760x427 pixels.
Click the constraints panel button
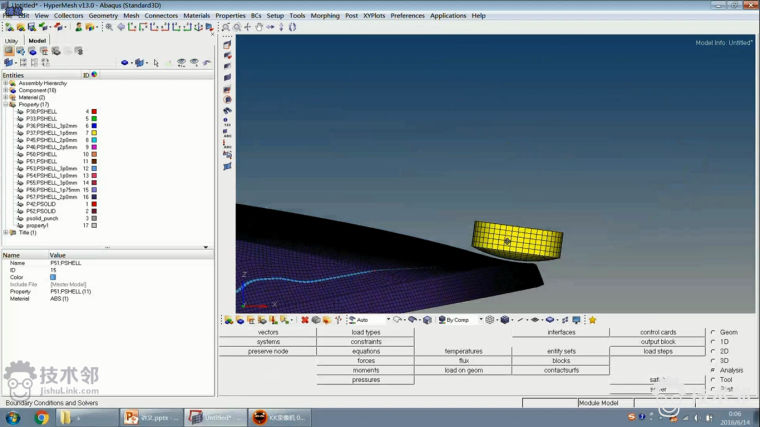click(365, 342)
